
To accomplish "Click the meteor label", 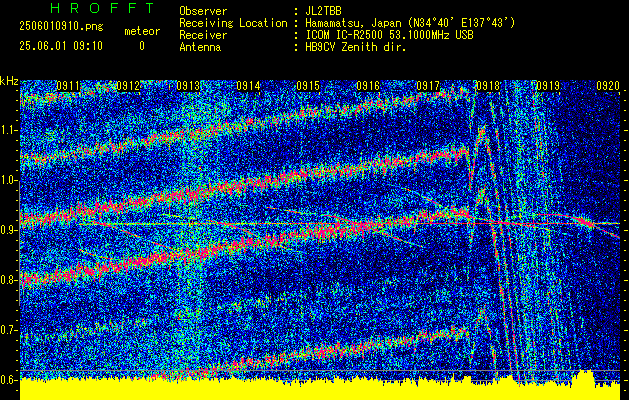I will pos(142,31).
